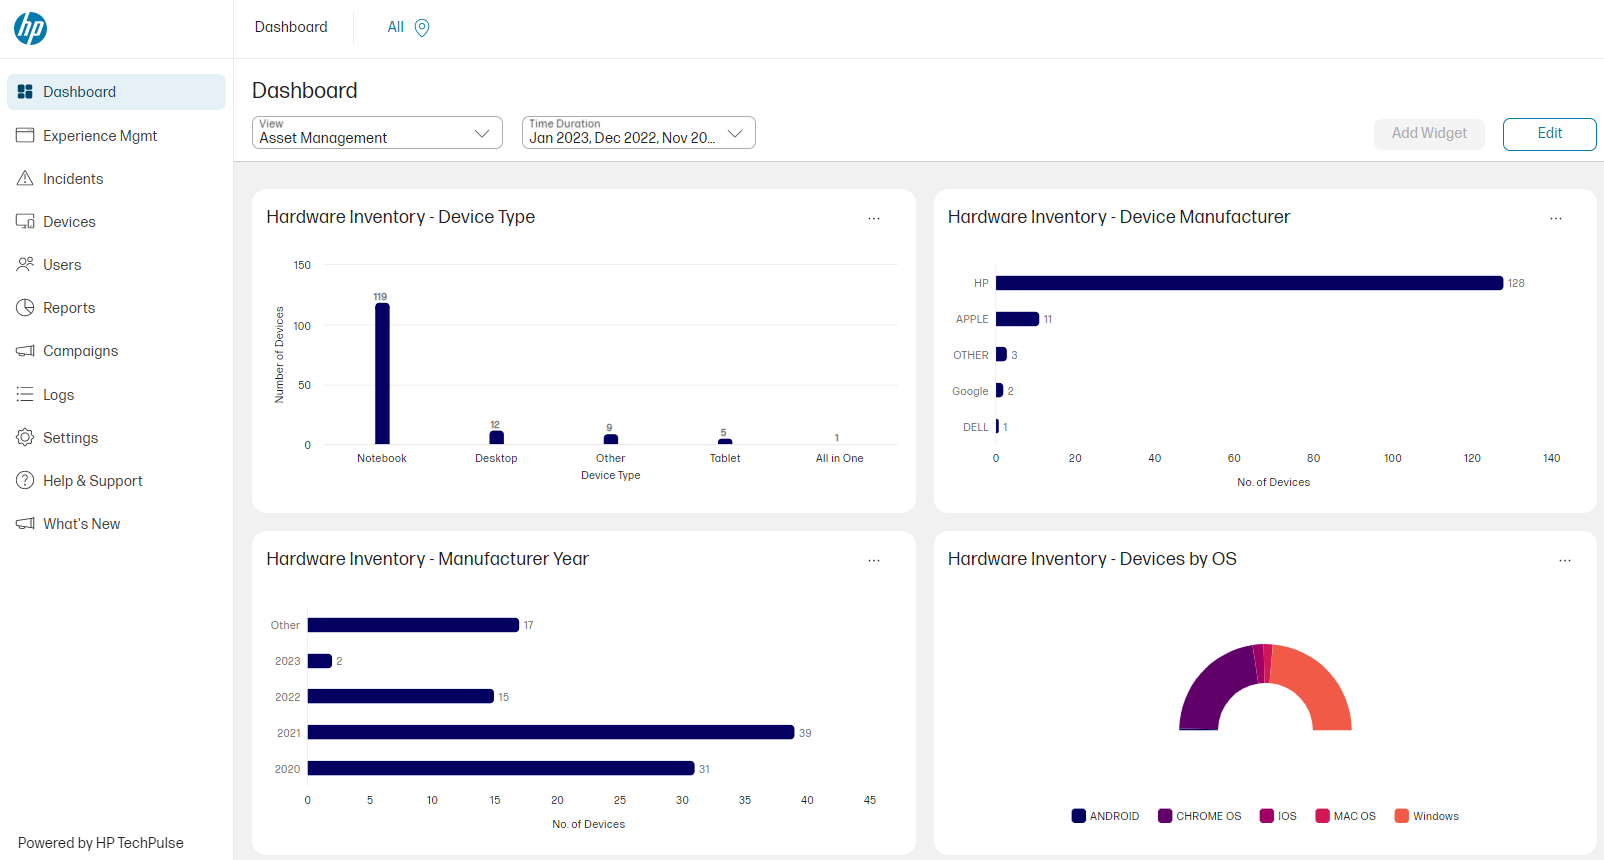Click 'Hardware Inventory - Device Type' widget title
This screenshot has width=1604, height=860.
point(400,217)
